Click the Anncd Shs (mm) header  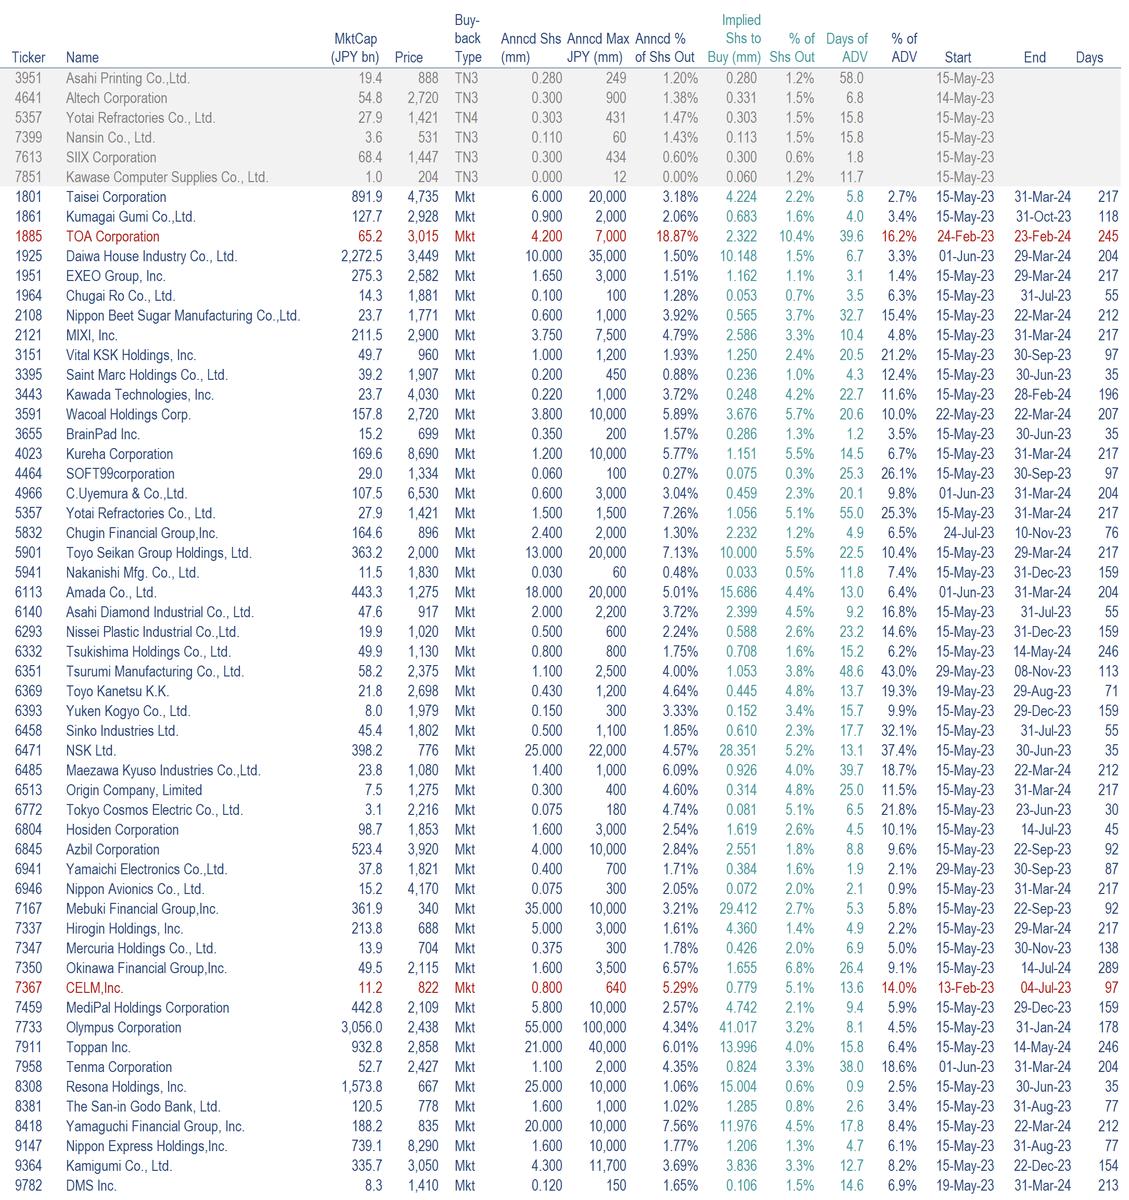531,48
